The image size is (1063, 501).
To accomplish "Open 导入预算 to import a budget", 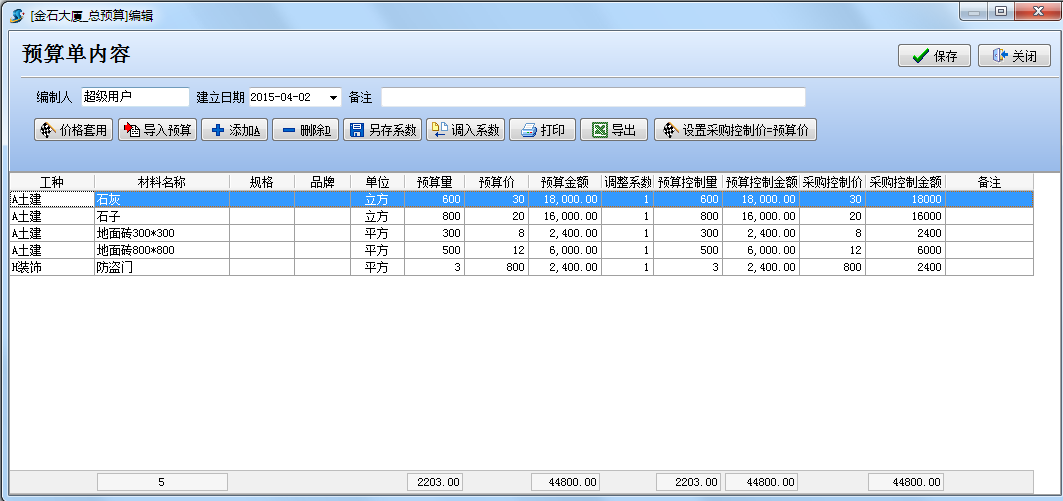I will [x=157, y=130].
